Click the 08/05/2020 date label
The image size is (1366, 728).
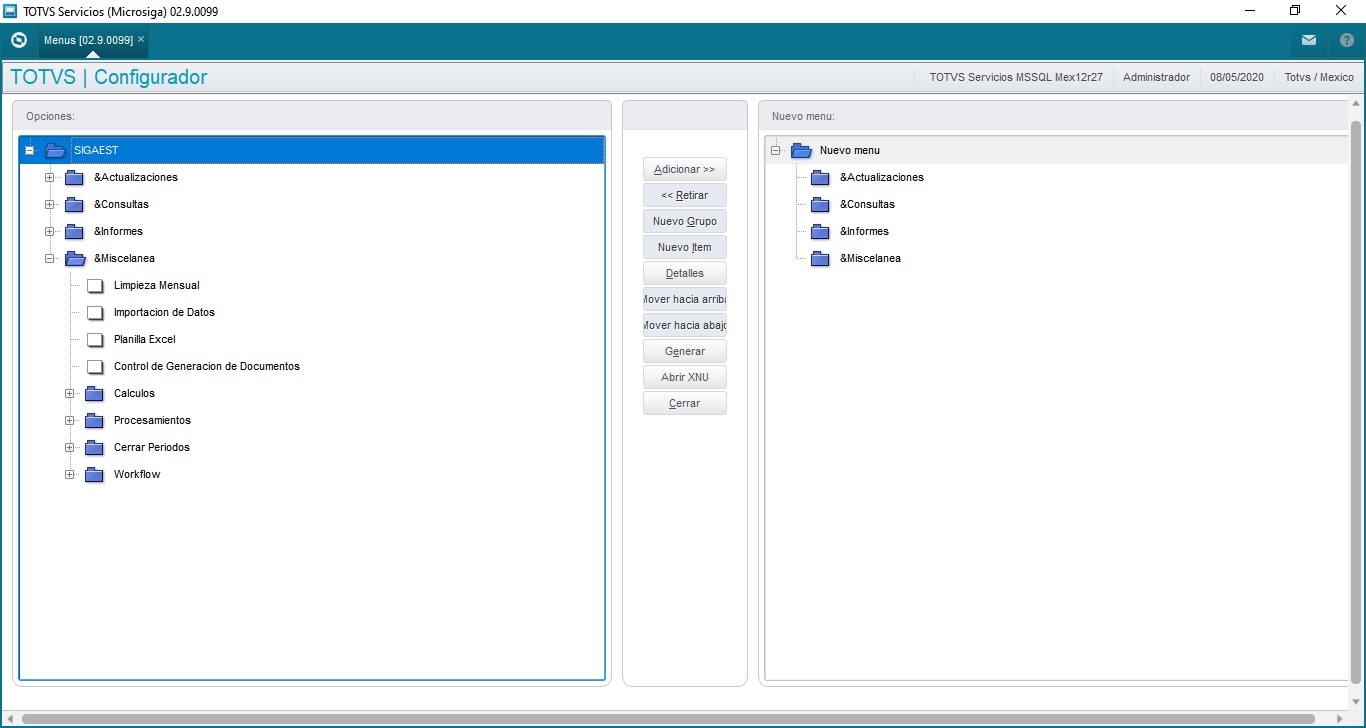click(x=1237, y=77)
